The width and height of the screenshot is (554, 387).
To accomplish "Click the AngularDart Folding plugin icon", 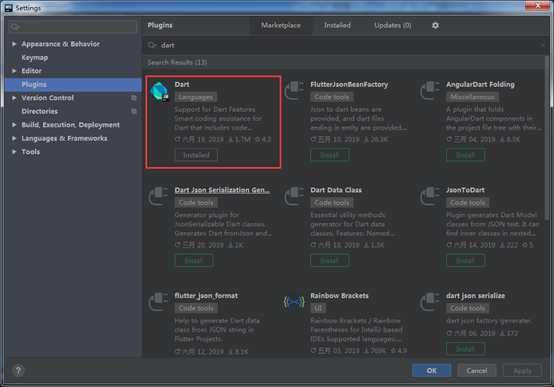I will (x=430, y=91).
